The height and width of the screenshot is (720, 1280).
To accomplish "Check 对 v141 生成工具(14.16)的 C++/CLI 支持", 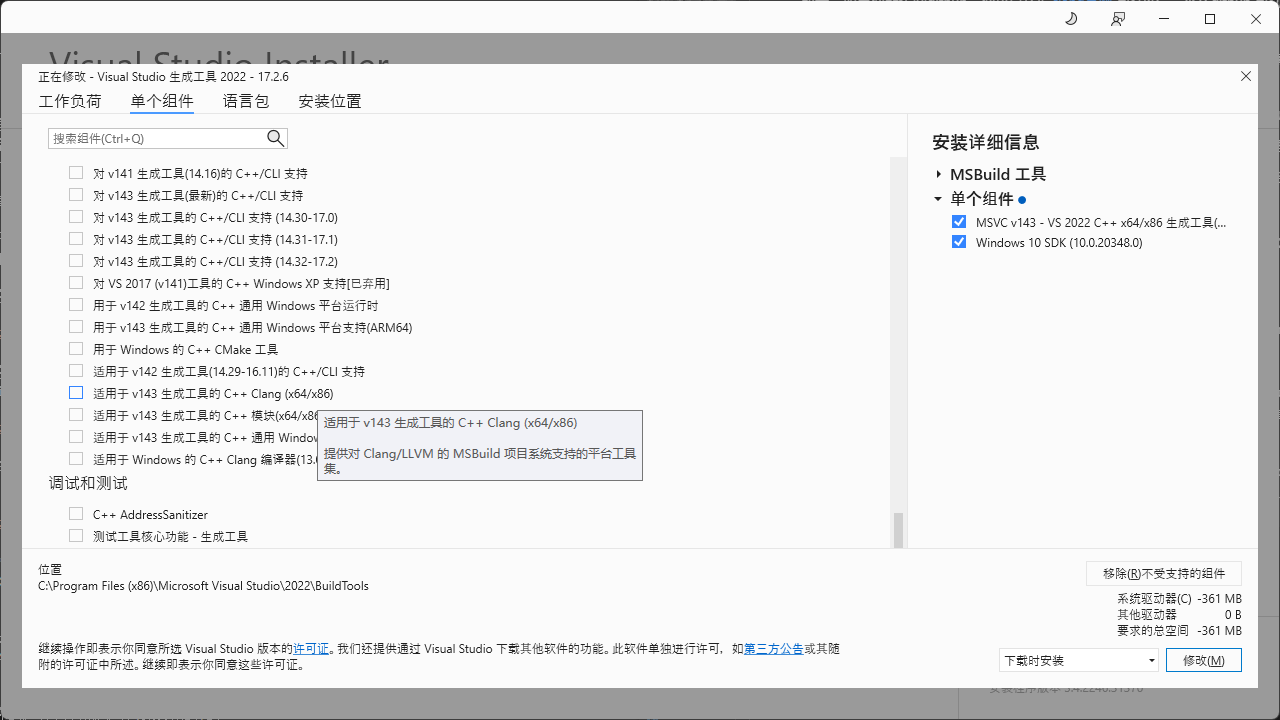I will [76, 173].
